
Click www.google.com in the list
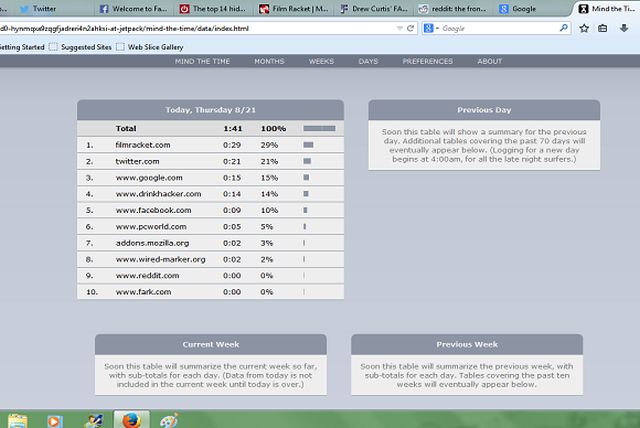coord(149,178)
